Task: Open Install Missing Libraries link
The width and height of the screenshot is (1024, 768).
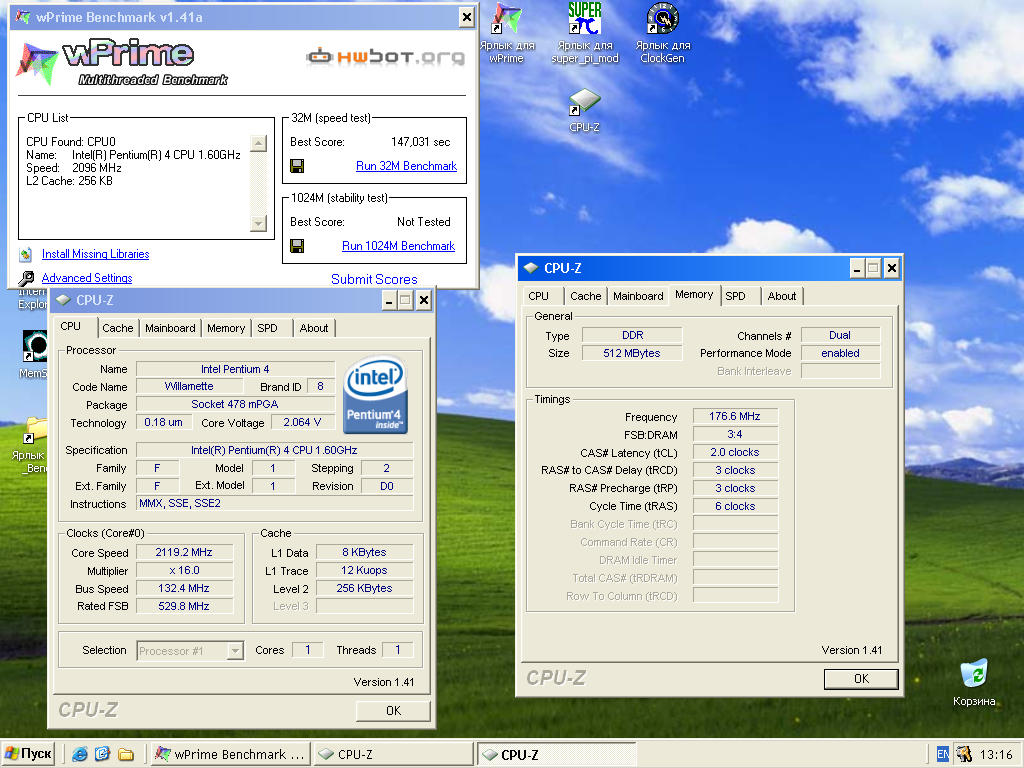Action: click(95, 254)
